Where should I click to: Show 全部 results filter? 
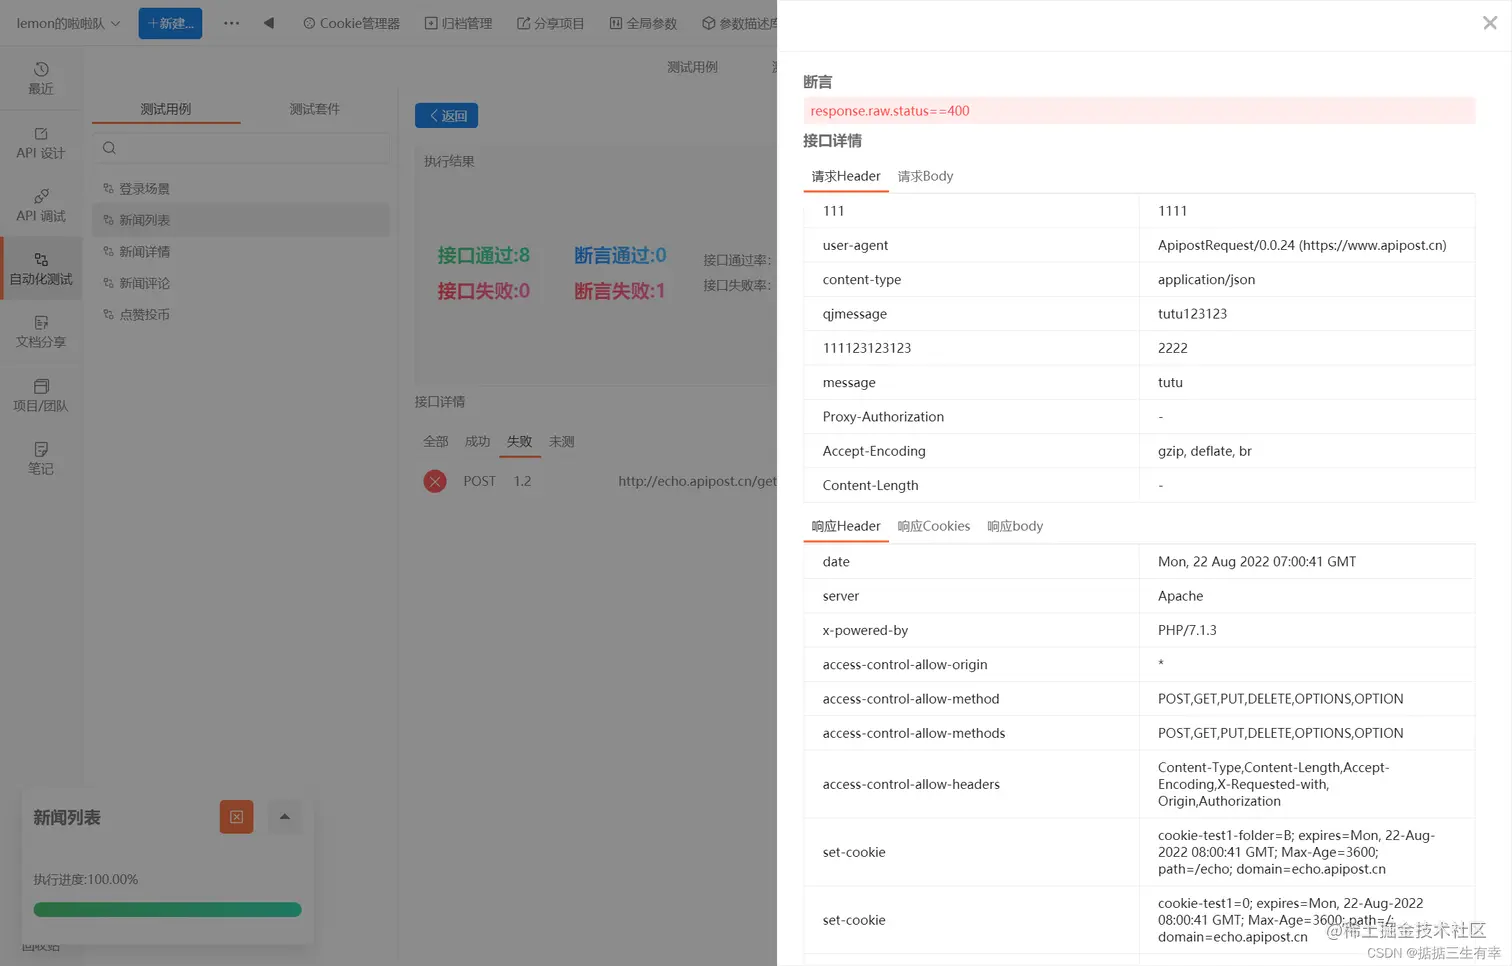tap(436, 441)
